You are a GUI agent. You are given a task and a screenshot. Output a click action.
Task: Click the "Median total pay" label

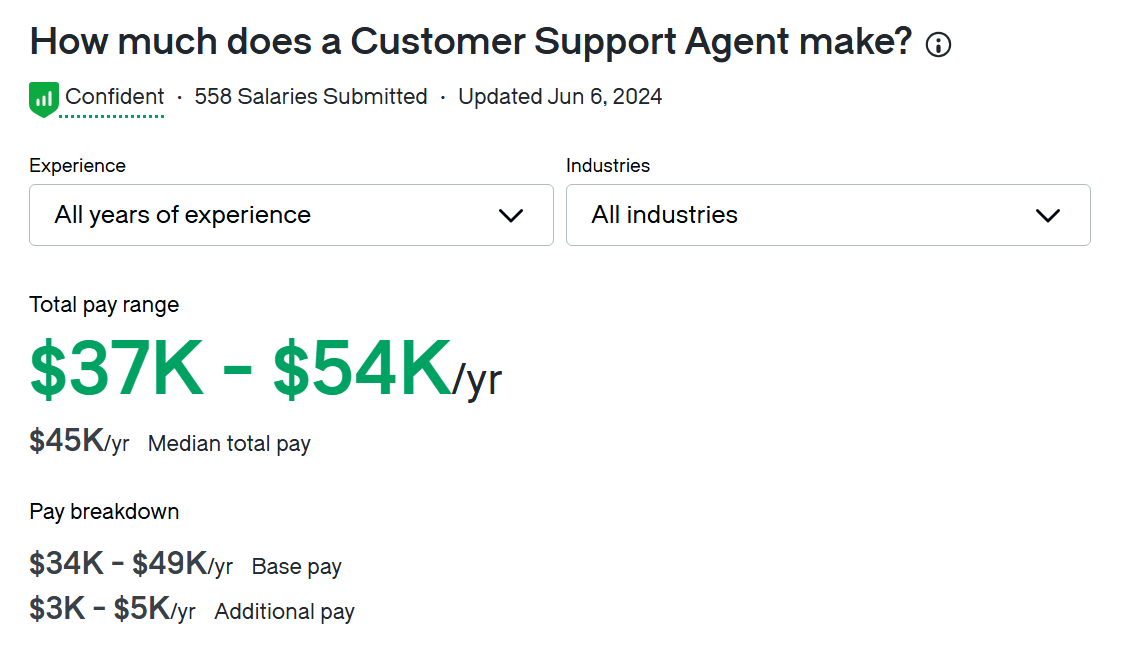point(229,444)
